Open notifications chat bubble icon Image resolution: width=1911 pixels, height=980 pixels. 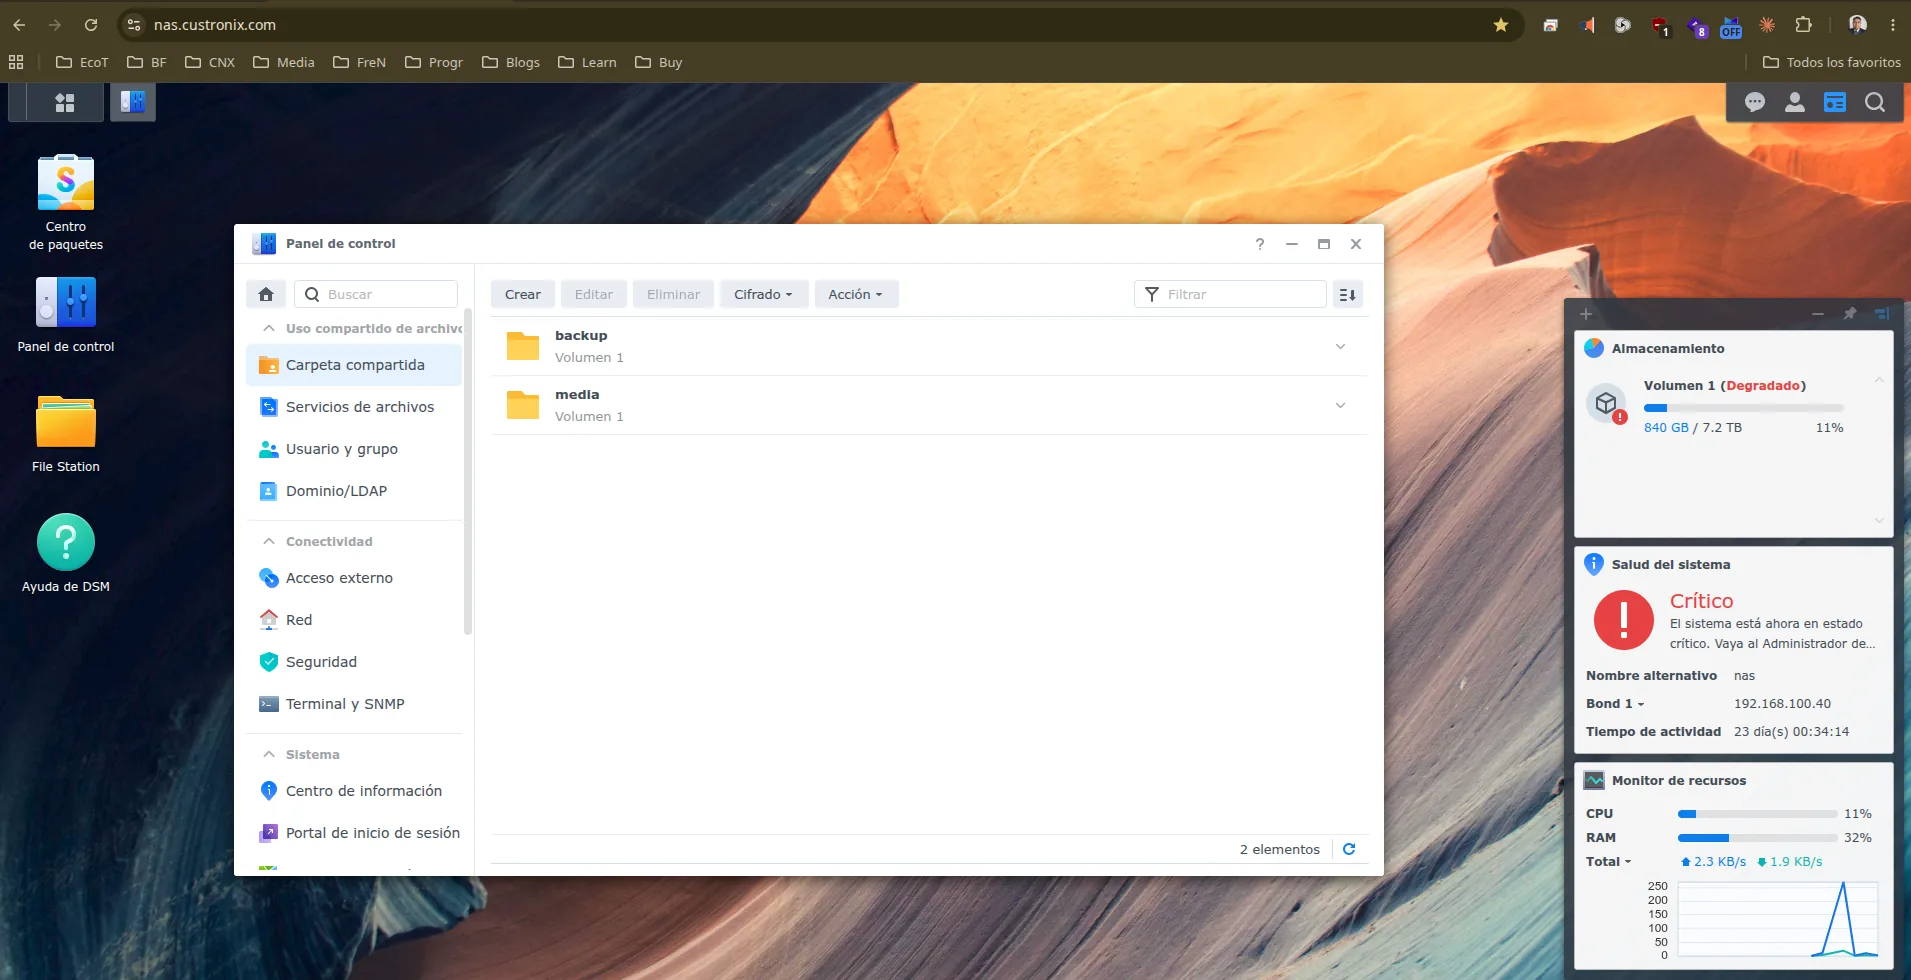click(x=1754, y=102)
